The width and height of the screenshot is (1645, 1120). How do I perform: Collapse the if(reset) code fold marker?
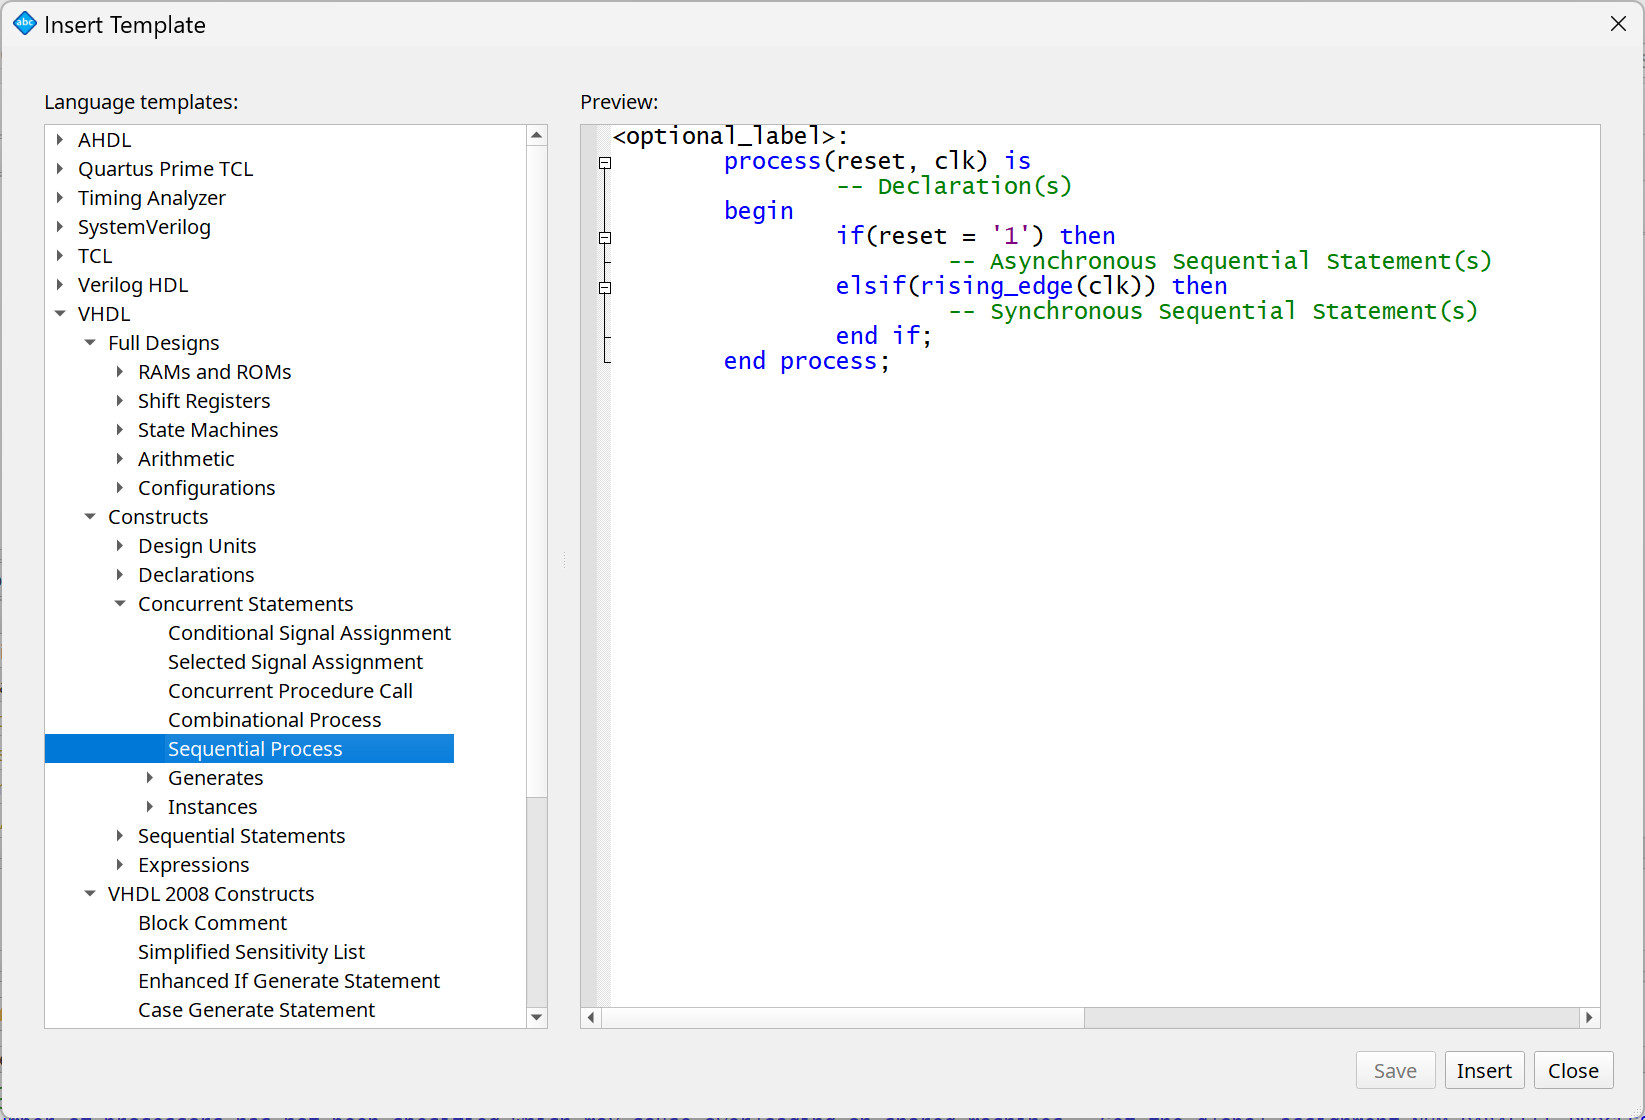pyautogui.click(x=605, y=238)
